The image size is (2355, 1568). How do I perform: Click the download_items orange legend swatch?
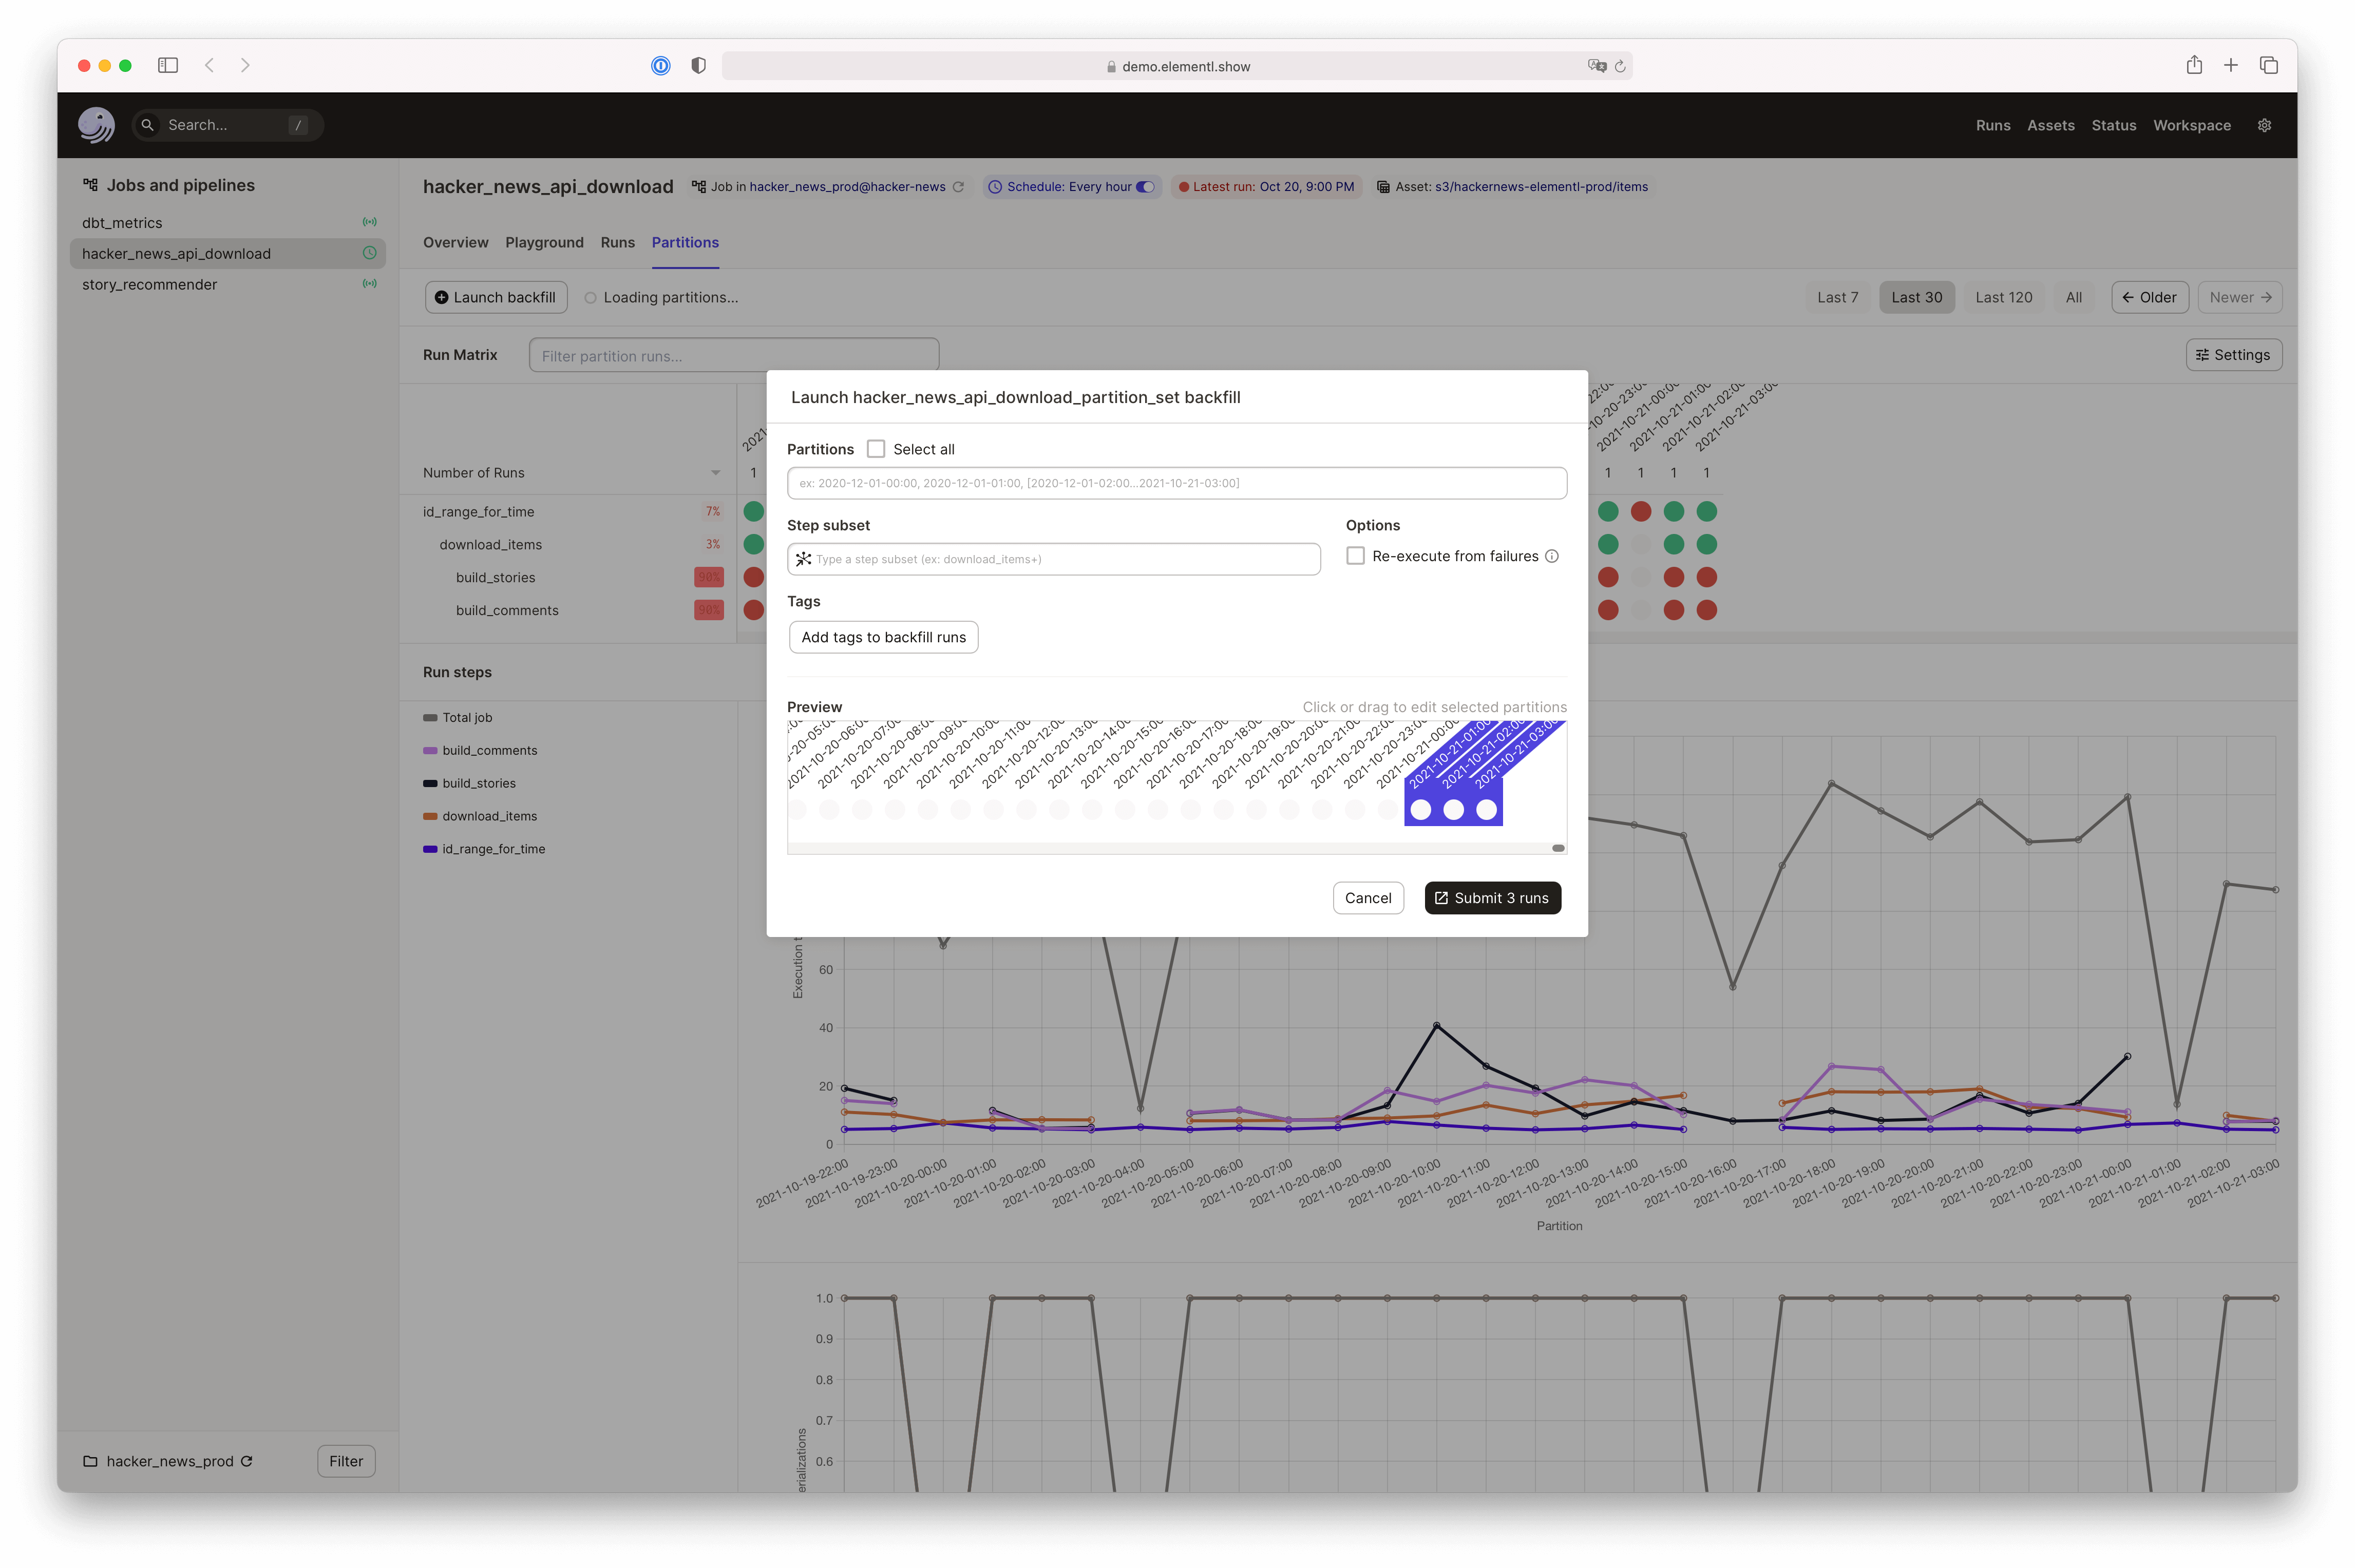pos(430,816)
